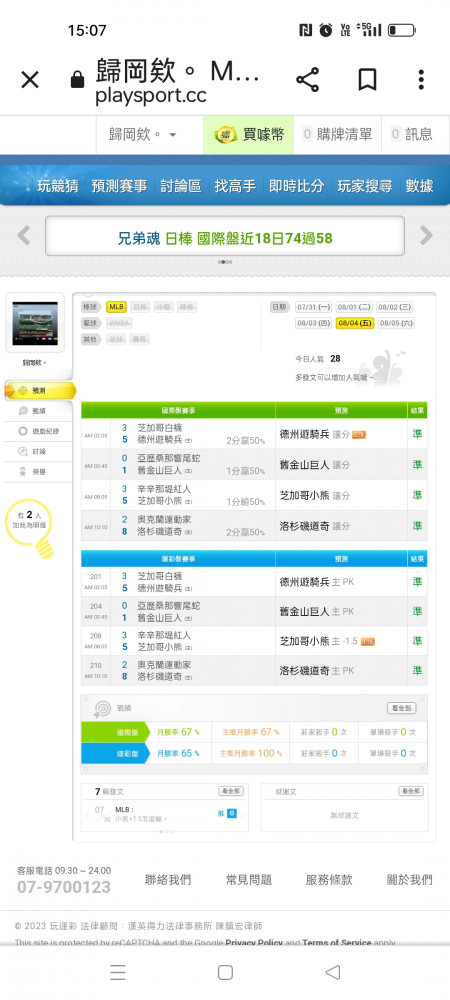Go to 討論區 nav tab
The width and height of the screenshot is (450, 1000).
coord(180,186)
